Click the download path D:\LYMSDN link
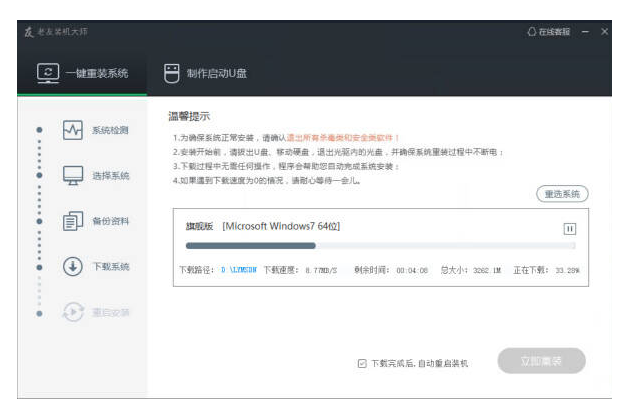 point(239,270)
